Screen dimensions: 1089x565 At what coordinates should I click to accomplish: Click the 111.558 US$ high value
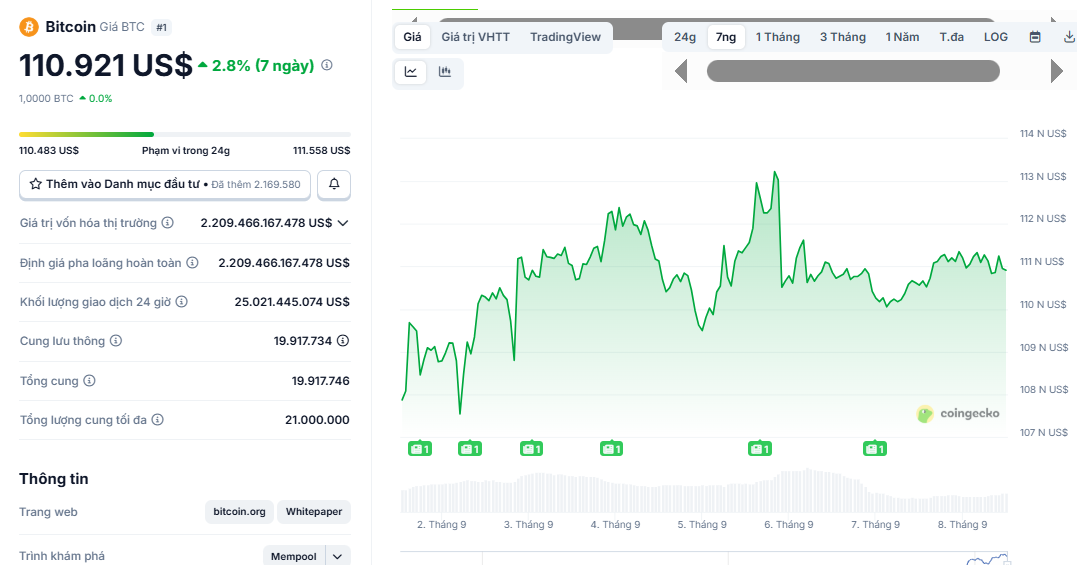click(322, 151)
